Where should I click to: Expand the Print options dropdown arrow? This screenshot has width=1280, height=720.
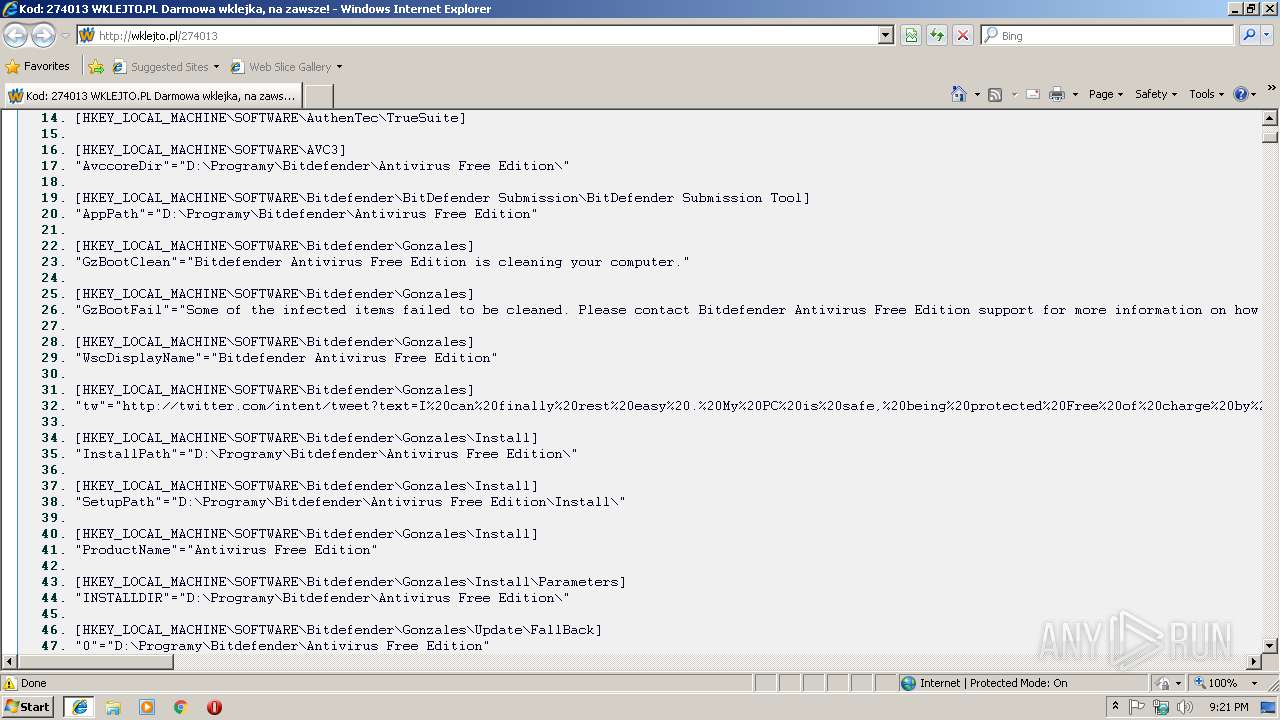1075,94
